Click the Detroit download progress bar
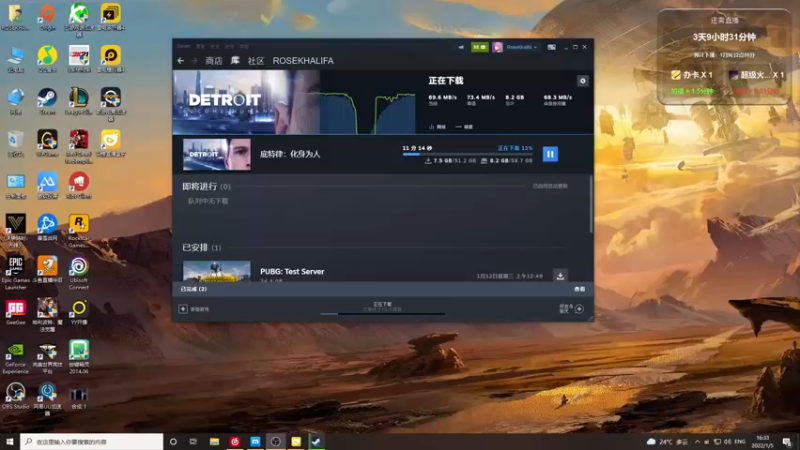 (x=467, y=154)
